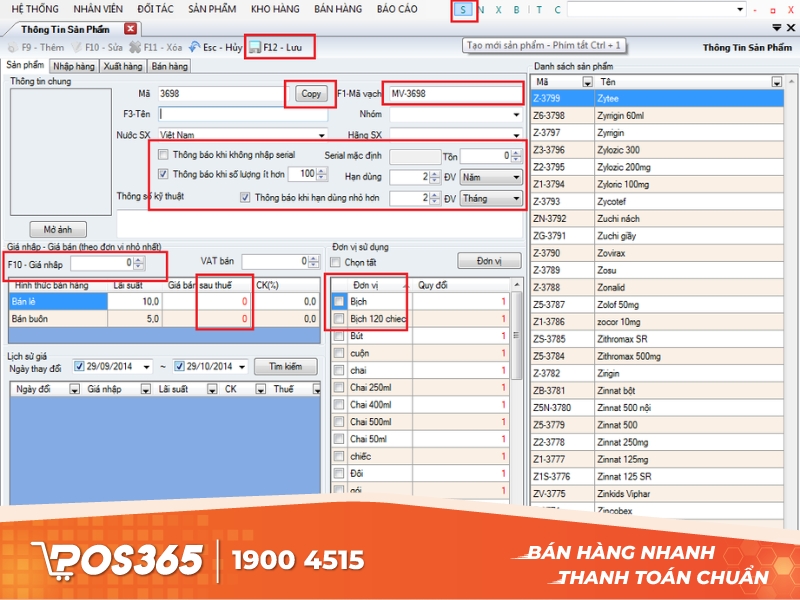Open the SẢN PHẨM menu
The width and height of the screenshot is (800, 600).
tap(212, 9)
